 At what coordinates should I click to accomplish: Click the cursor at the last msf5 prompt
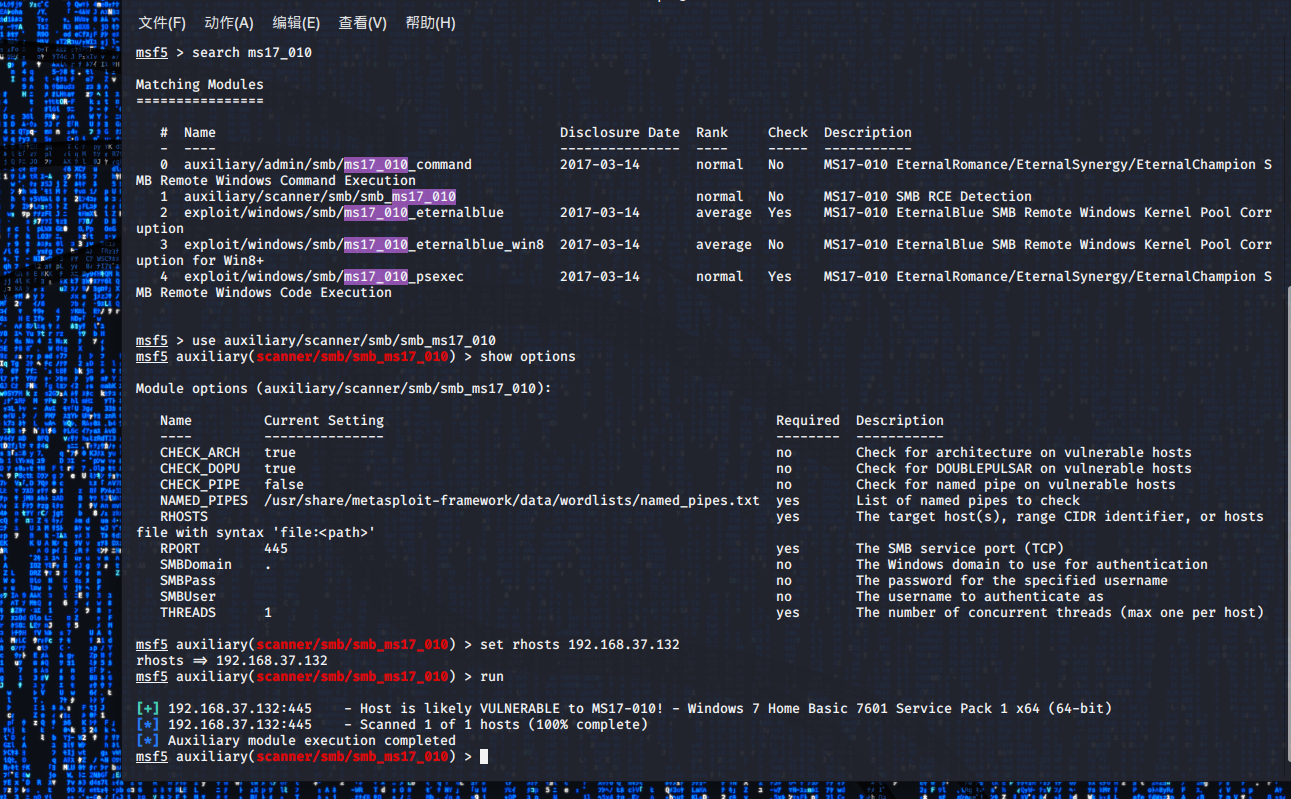click(x=484, y=757)
